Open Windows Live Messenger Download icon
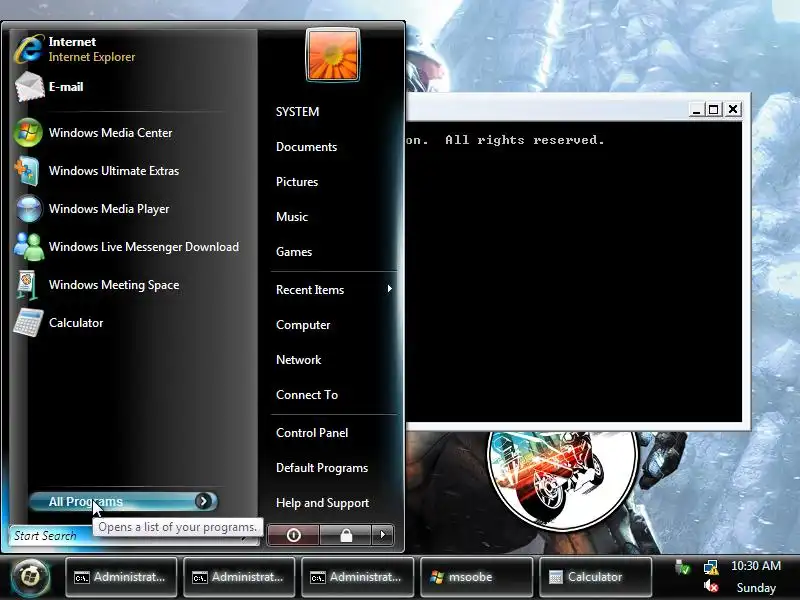The height and width of the screenshot is (600, 800). tap(29, 247)
